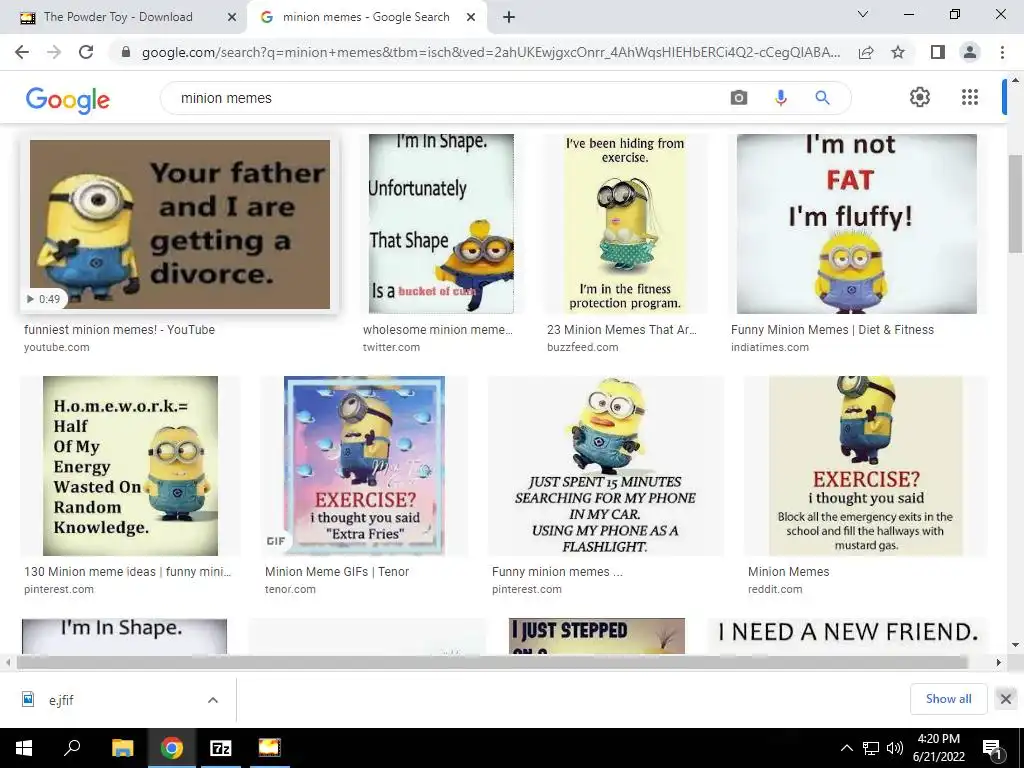Open the 'phone as a flashlight' meme
The width and height of the screenshot is (1024, 768).
[x=605, y=466]
